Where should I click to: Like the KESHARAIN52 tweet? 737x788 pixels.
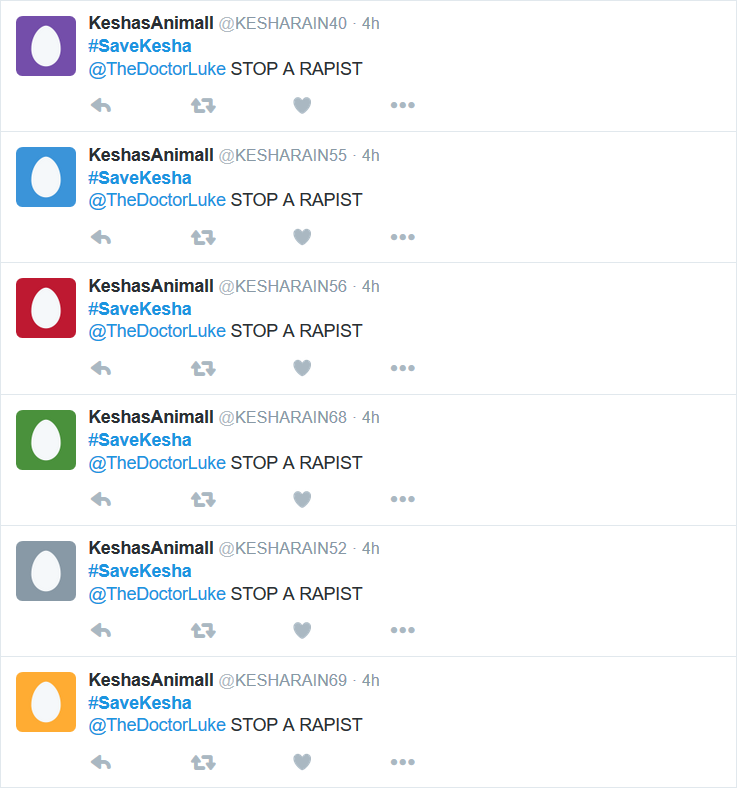point(302,630)
